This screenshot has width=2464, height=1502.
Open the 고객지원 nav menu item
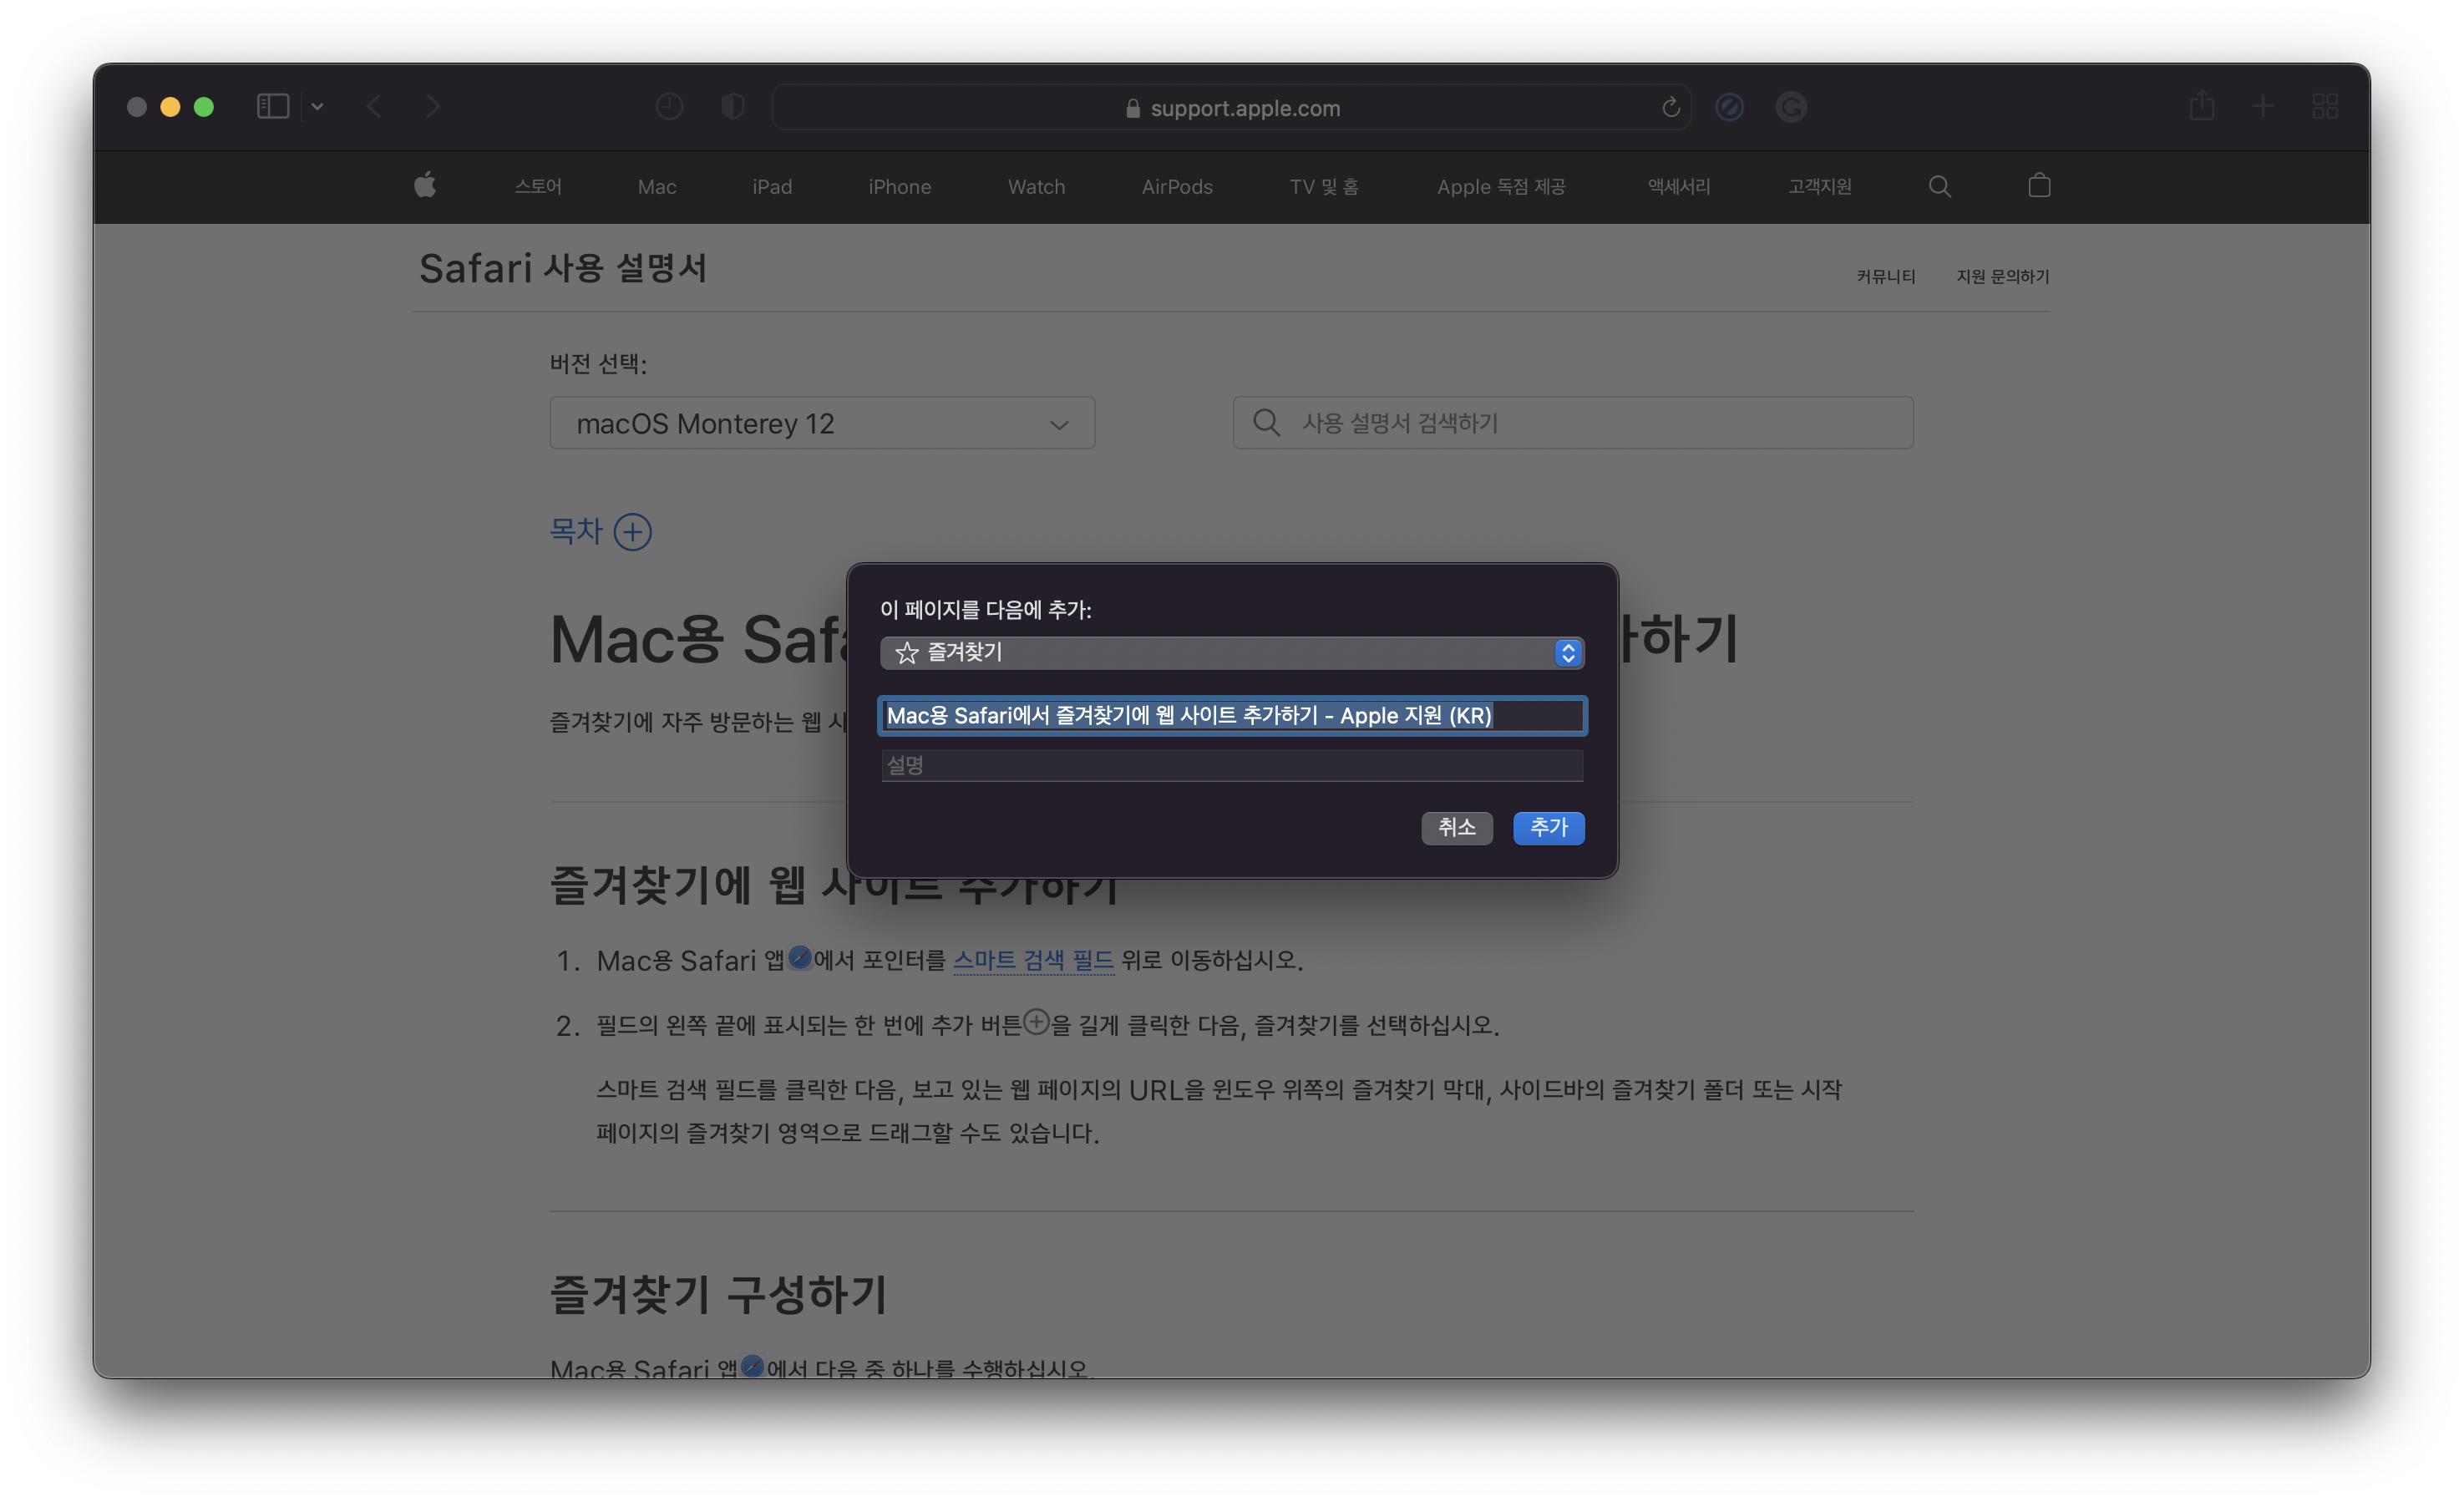coord(1819,187)
